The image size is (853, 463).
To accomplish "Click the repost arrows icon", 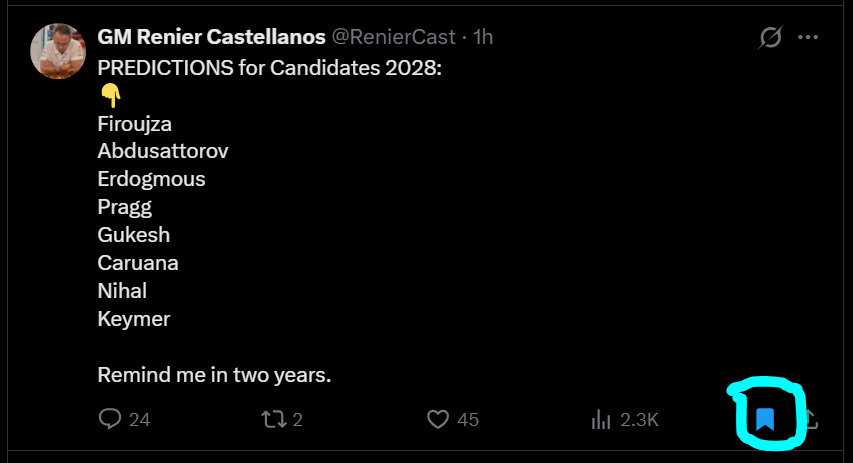I will (x=274, y=419).
